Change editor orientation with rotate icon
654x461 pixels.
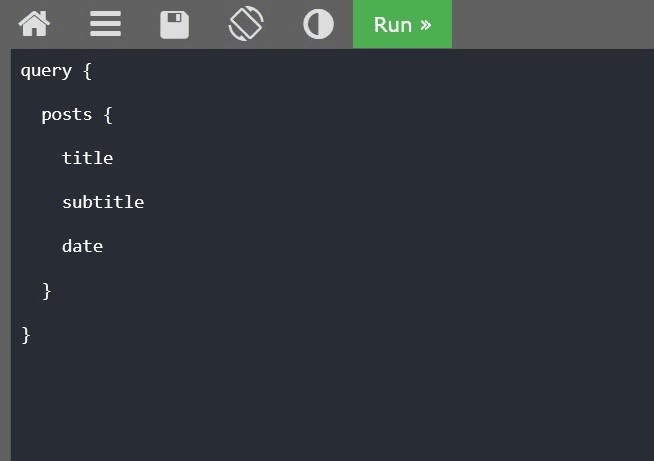tap(246, 24)
